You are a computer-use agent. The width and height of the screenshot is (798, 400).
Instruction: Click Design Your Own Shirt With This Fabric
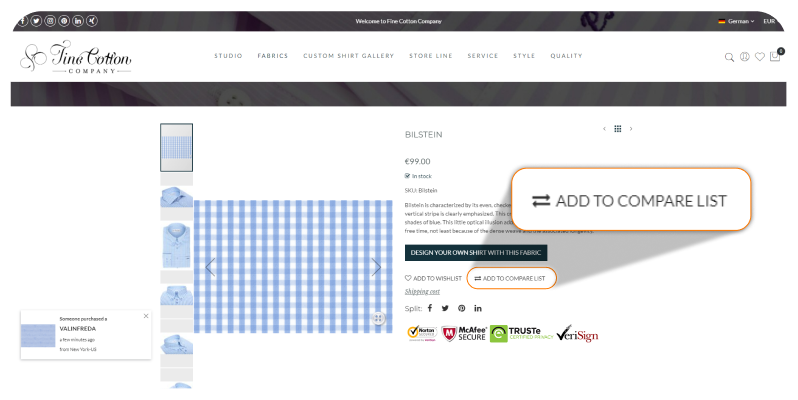pyautogui.click(x=476, y=252)
